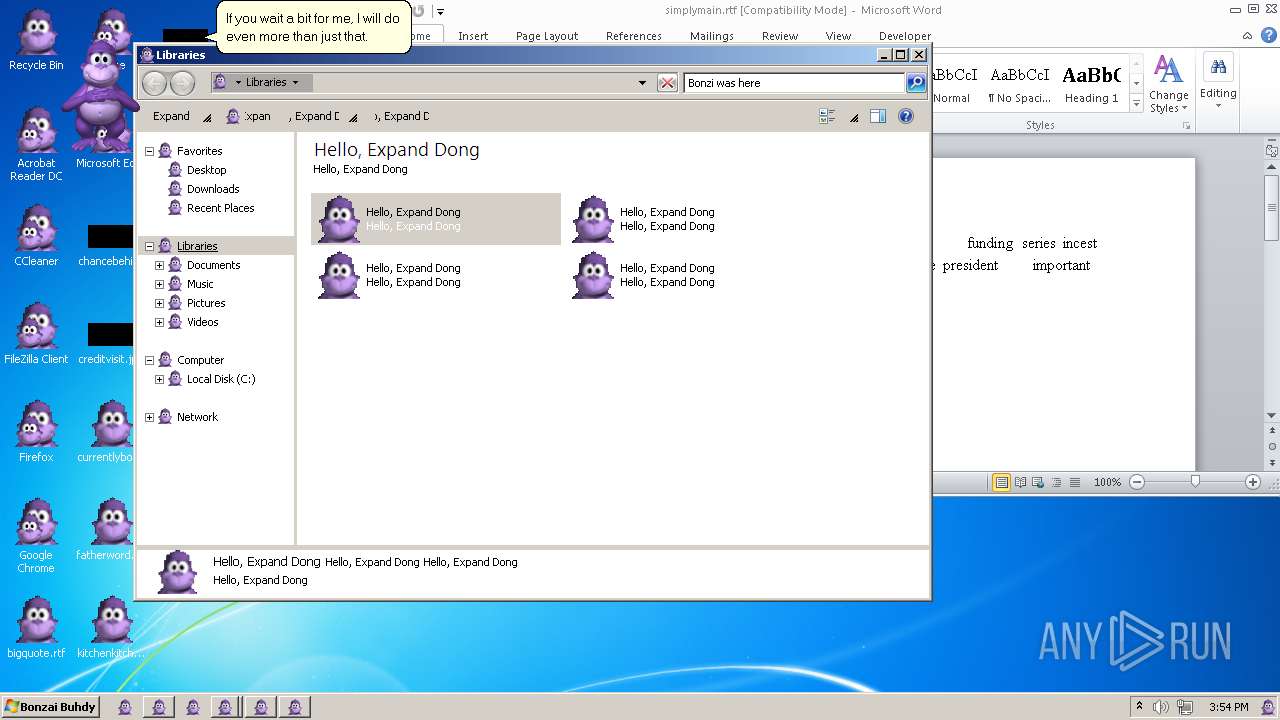Switch to Insert tab in Word
The image size is (1280, 720).
click(473, 36)
